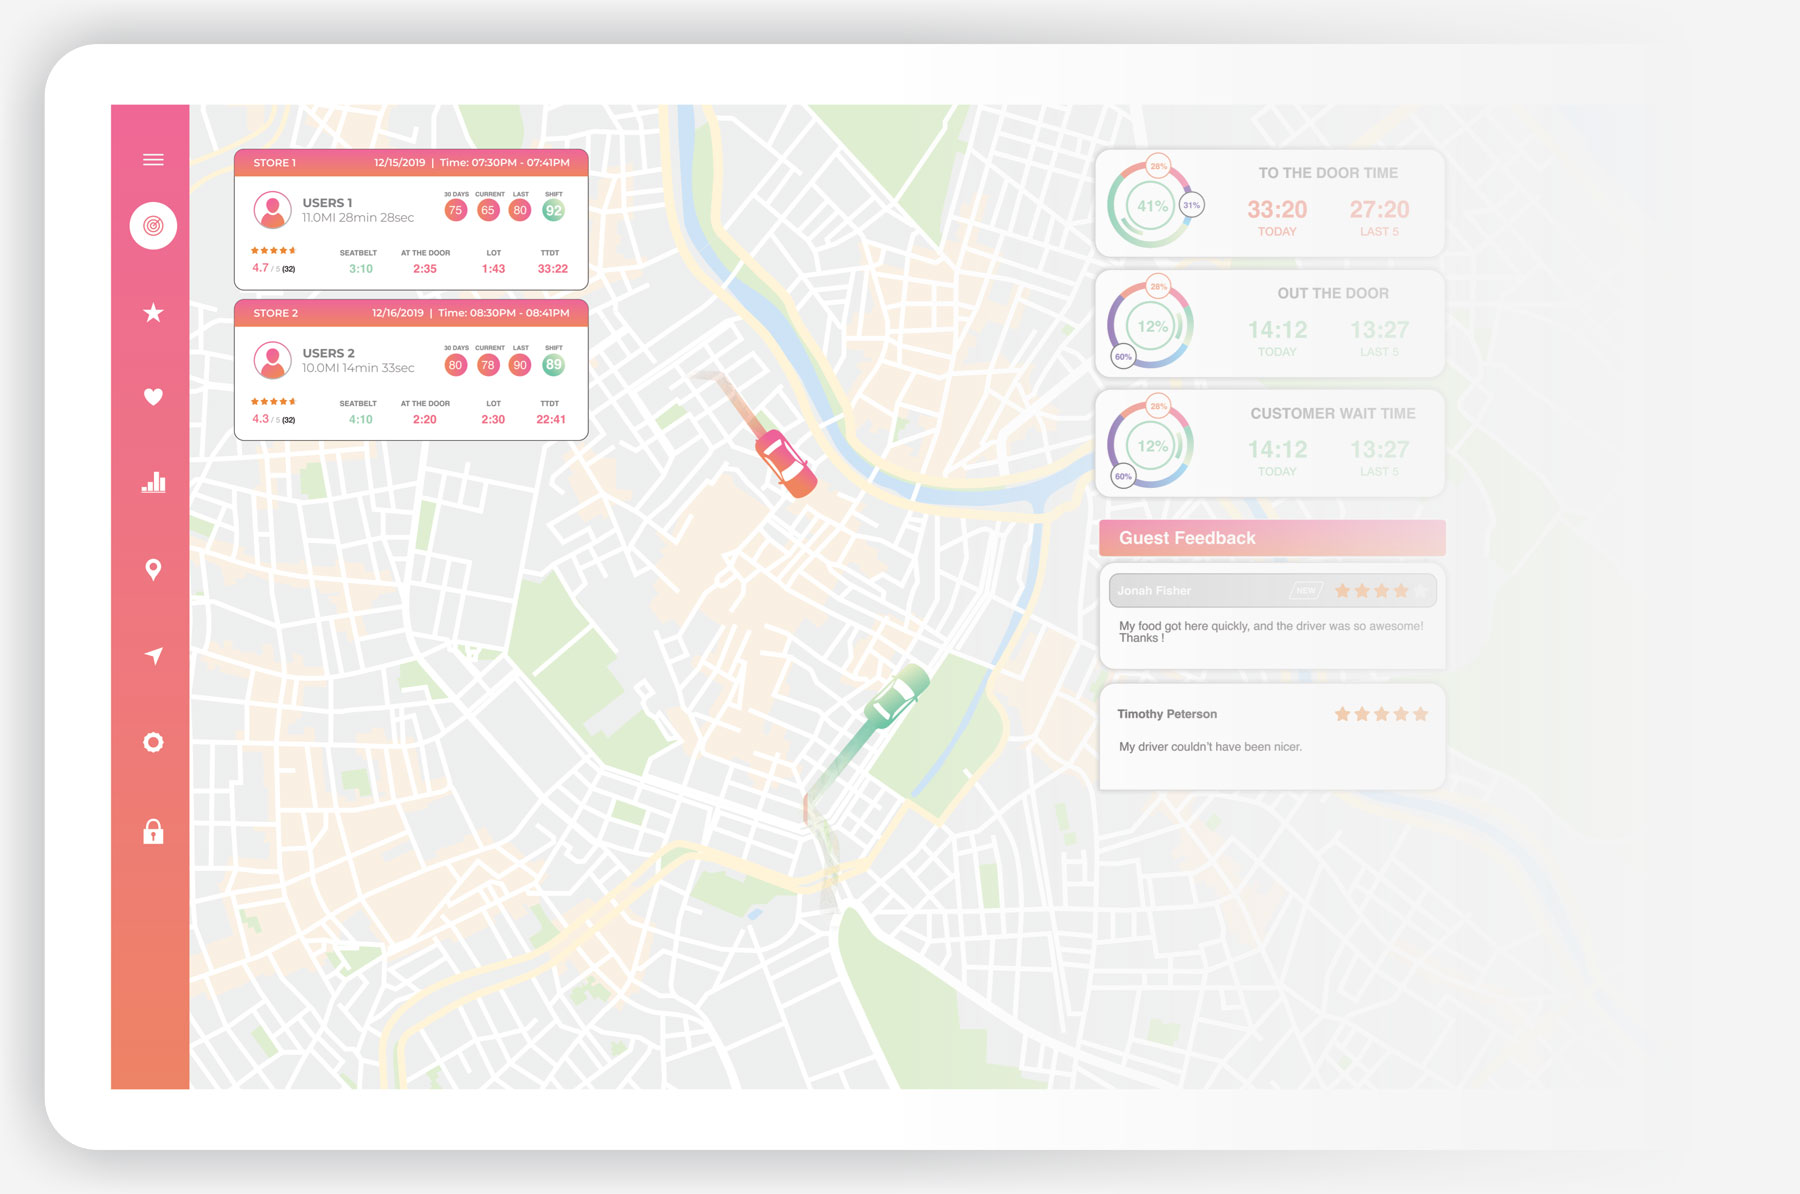
Task: Open the To The Door Time card
Action: [x=1270, y=203]
